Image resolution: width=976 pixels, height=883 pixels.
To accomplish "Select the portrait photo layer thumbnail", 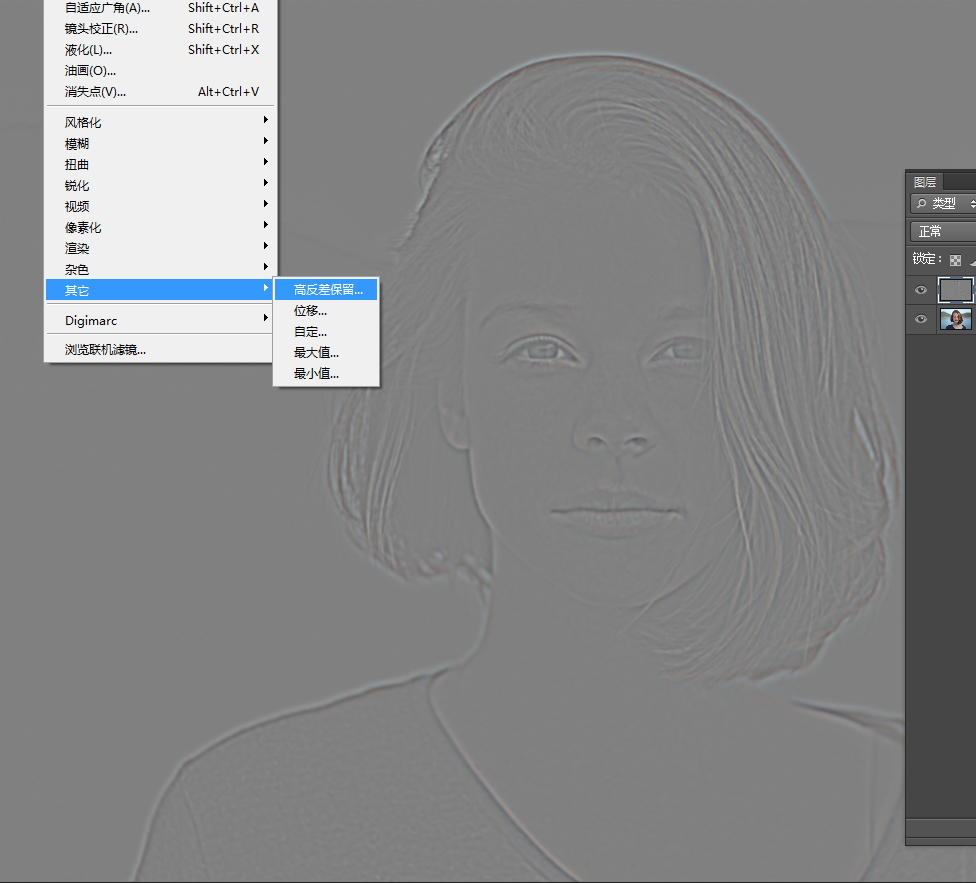I will 955,319.
